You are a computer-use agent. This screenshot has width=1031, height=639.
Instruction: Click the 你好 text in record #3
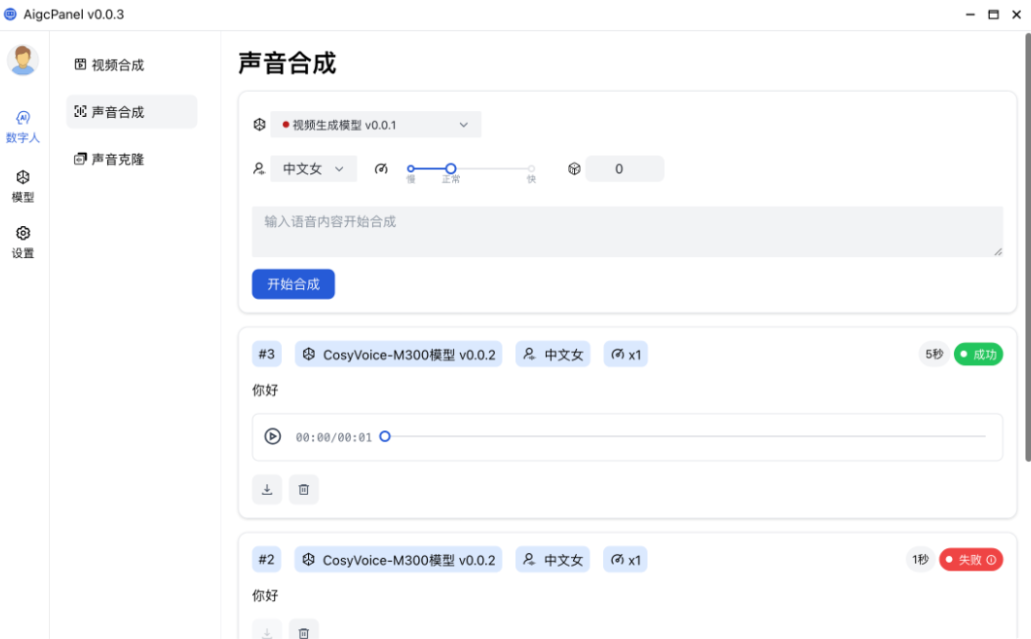coord(265,390)
